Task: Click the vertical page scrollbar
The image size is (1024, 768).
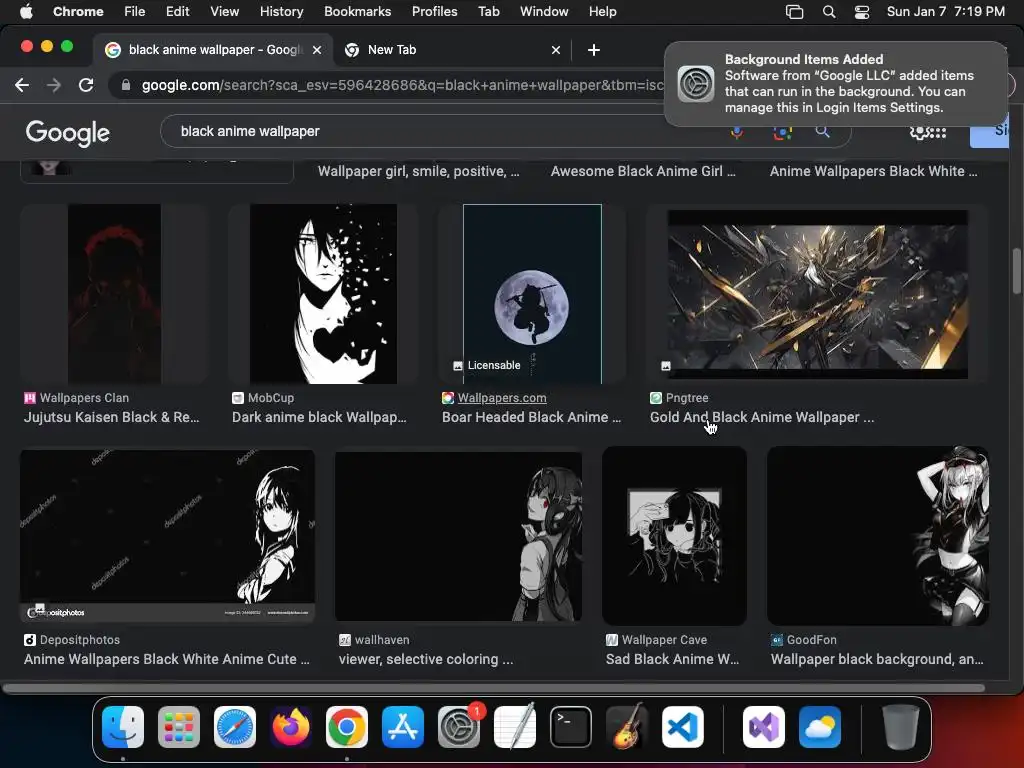Action: [1017, 271]
